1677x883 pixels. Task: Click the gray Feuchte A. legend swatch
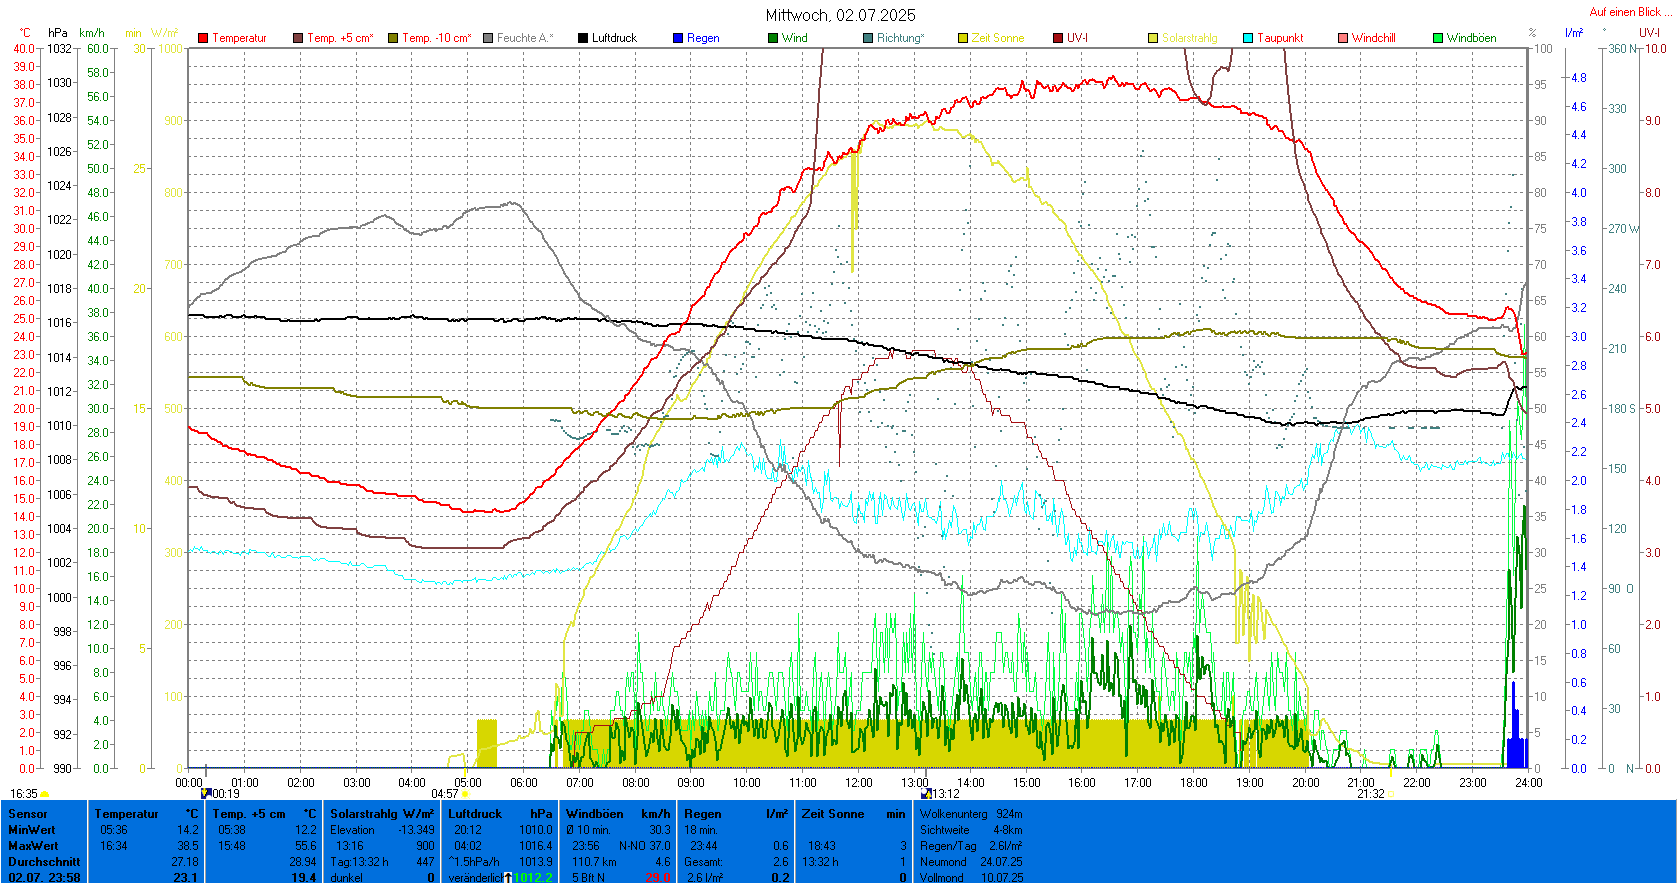pos(488,38)
